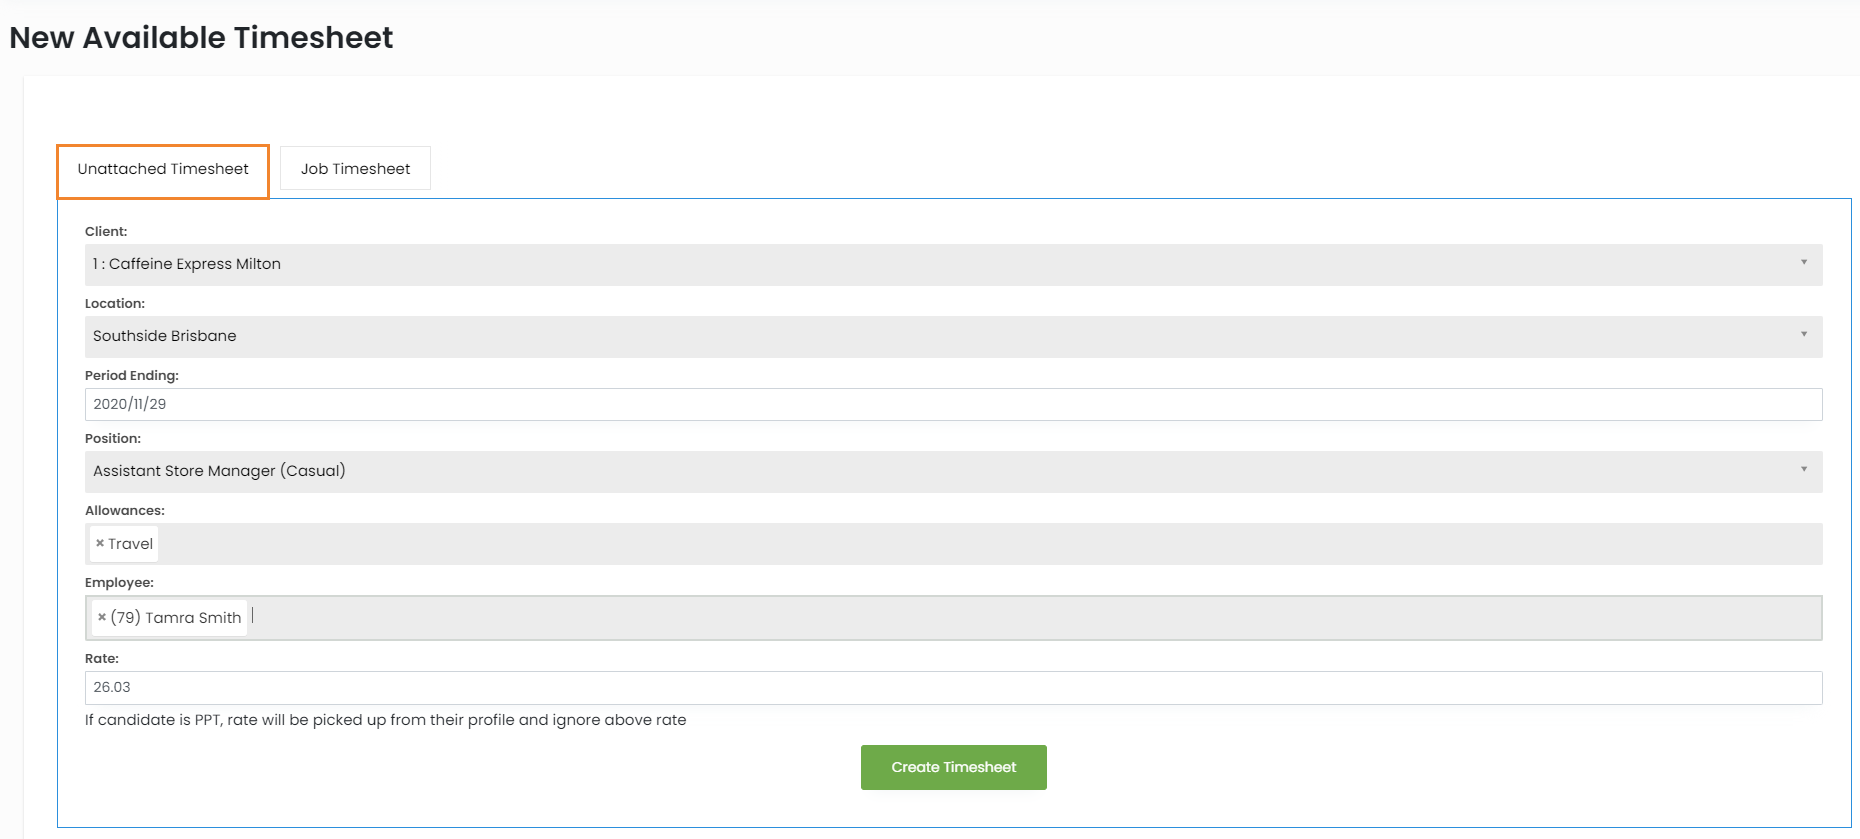Focus the Period Ending date field

pos(952,404)
